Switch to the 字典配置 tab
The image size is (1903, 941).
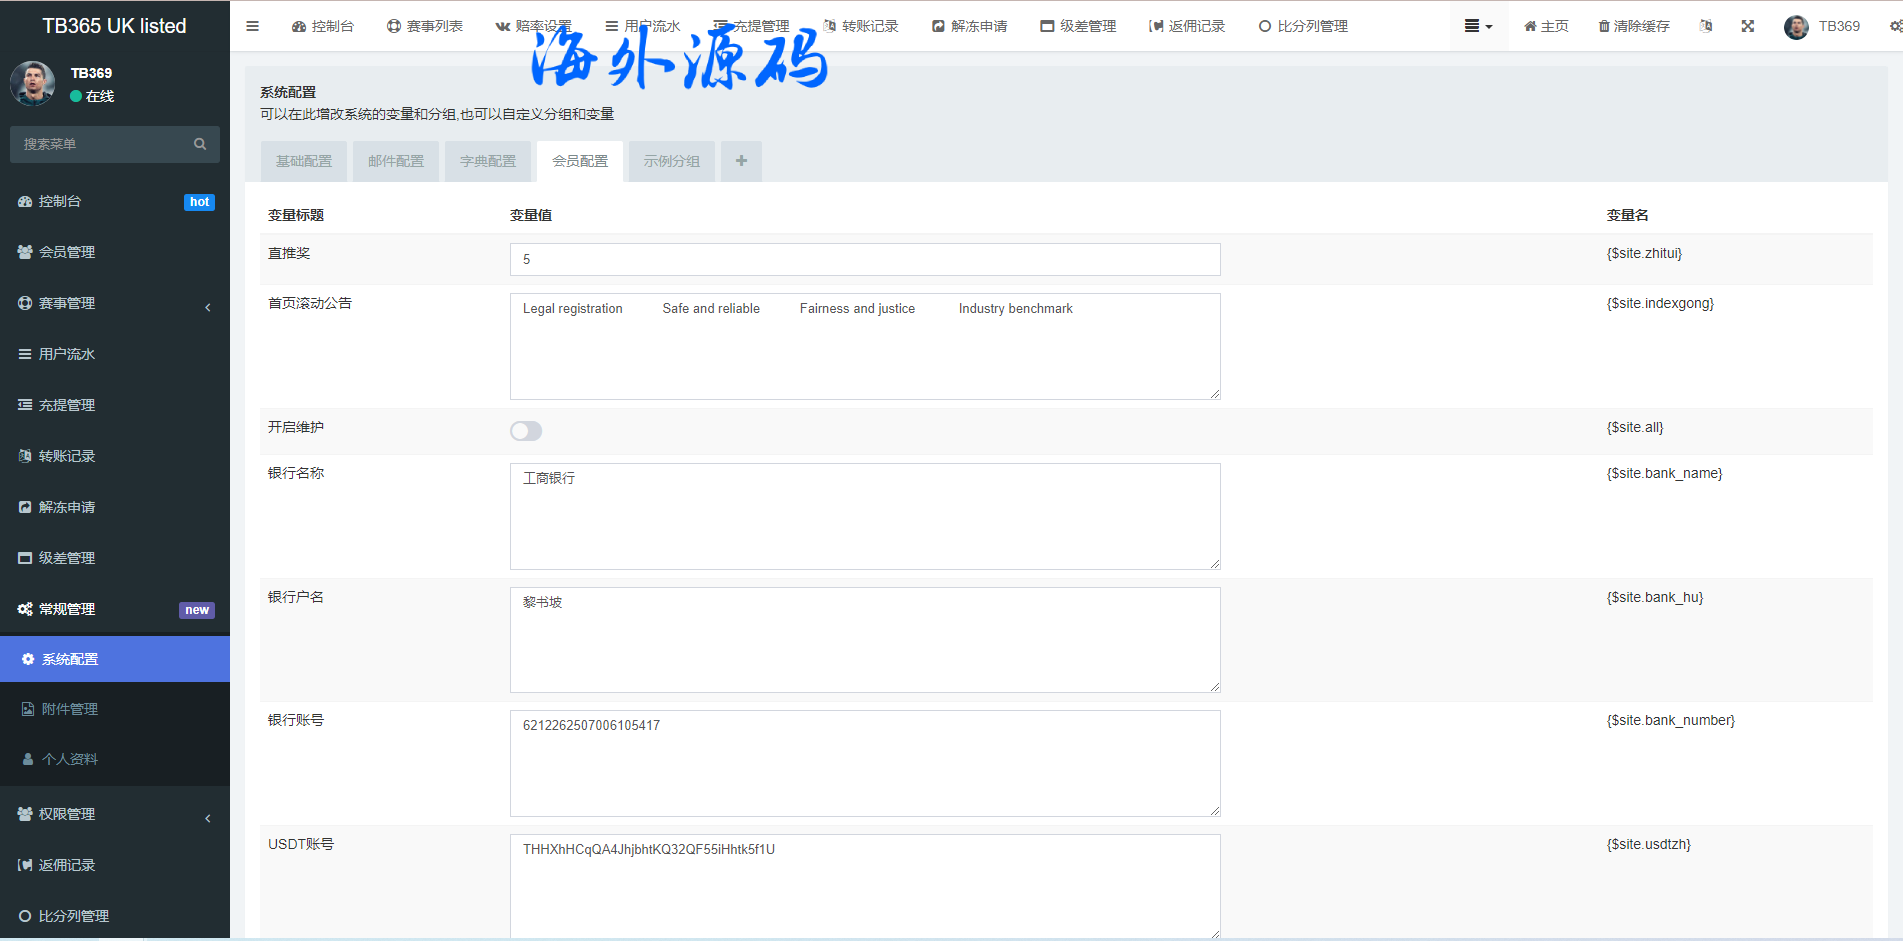(x=488, y=161)
